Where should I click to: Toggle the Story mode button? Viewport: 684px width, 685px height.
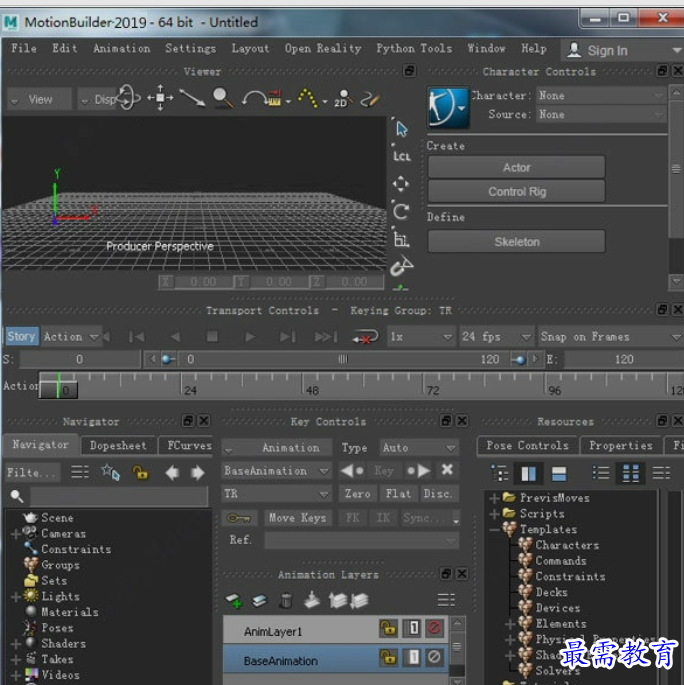click(21, 336)
